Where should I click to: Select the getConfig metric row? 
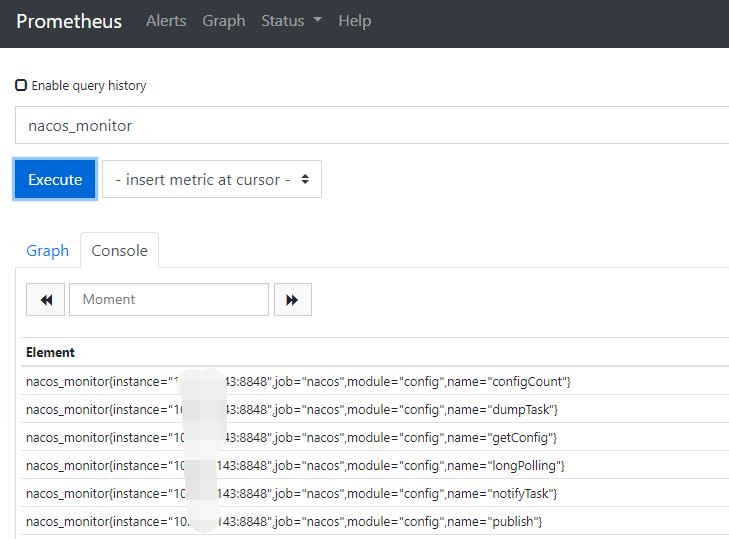click(x=375, y=437)
